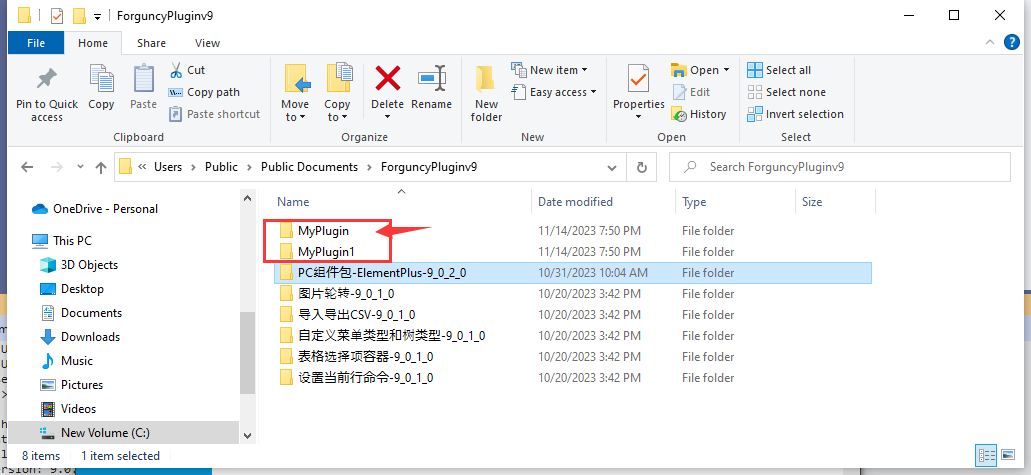Sort by Date modified column header
The width and height of the screenshot is (1031, 475).
tap(575, 202)
